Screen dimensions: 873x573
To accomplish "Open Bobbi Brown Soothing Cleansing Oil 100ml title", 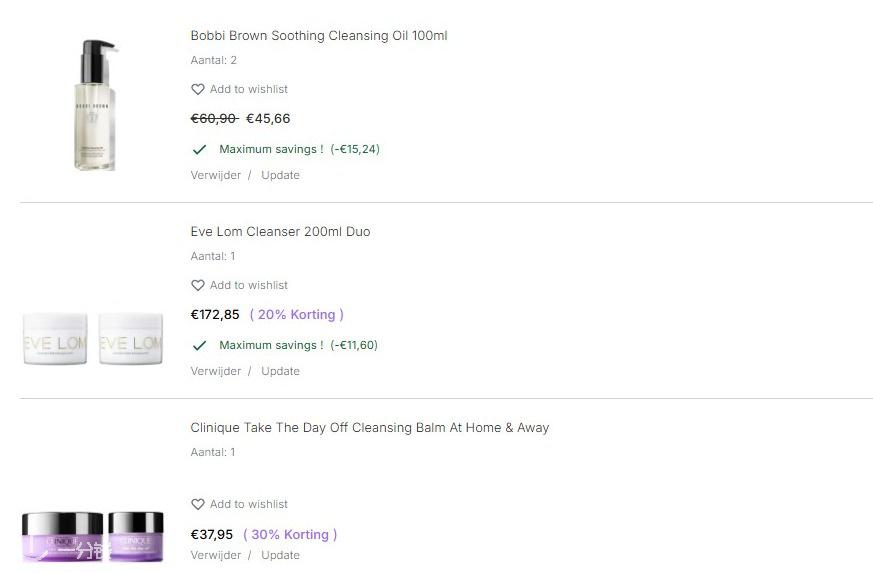I will pyautogui.click(x=319, y=36).
